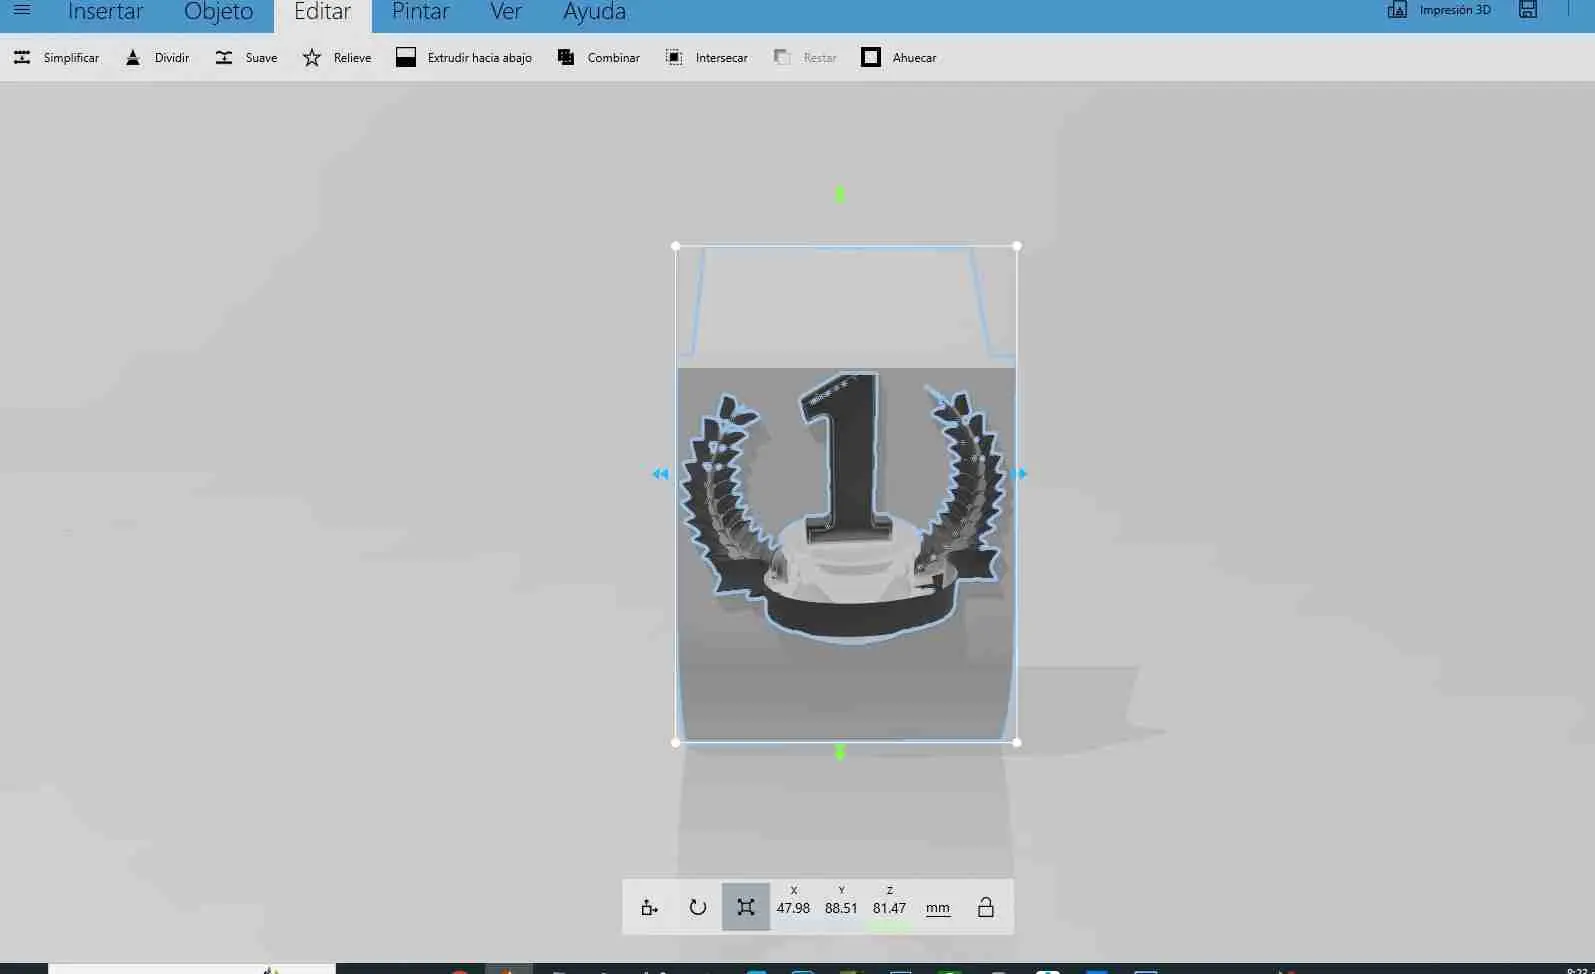Select the rotate mode icon
Image resolution: width=1595 pixels, height=974 pixels.
point(698,907)
